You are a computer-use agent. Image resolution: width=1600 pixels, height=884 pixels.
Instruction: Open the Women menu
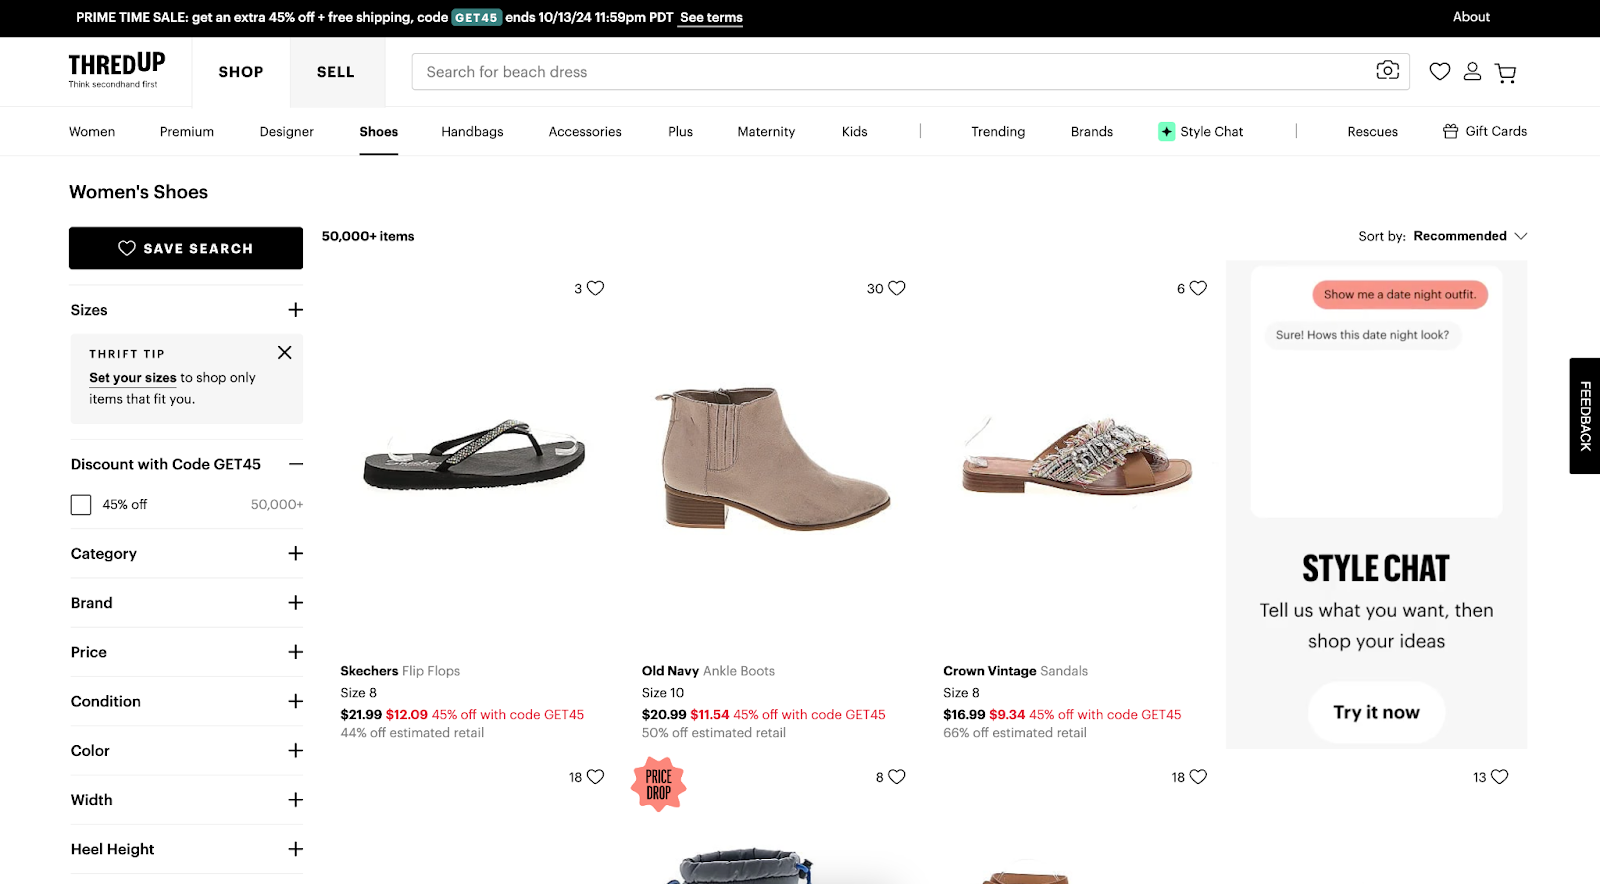click(92, 131)
